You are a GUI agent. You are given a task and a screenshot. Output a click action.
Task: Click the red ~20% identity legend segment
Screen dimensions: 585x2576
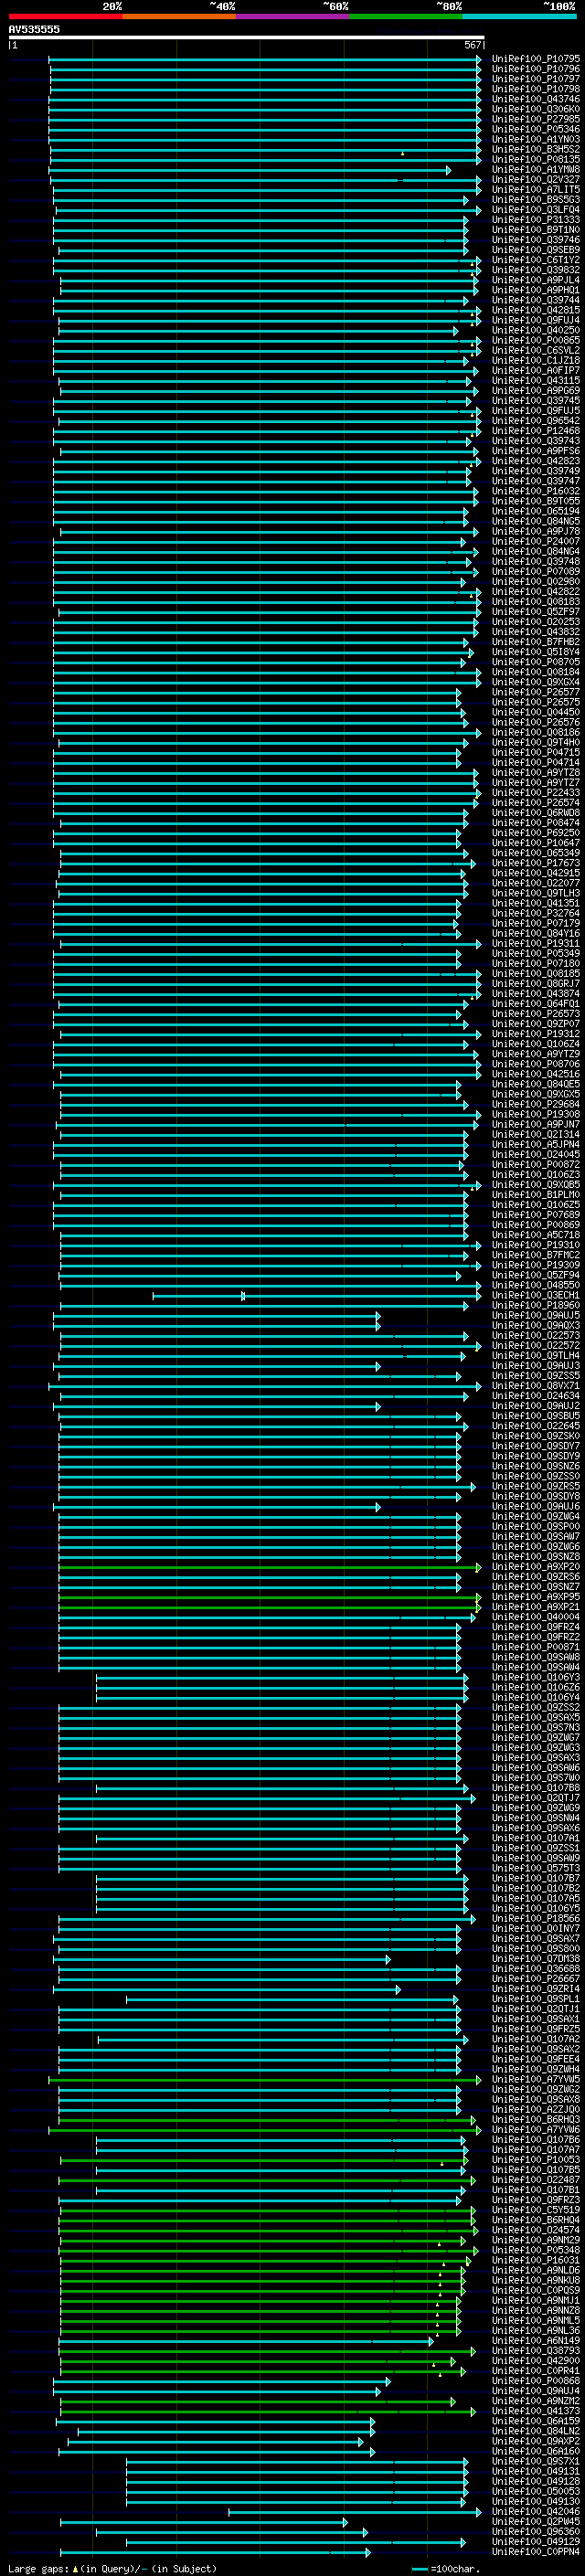click(65, 17)
